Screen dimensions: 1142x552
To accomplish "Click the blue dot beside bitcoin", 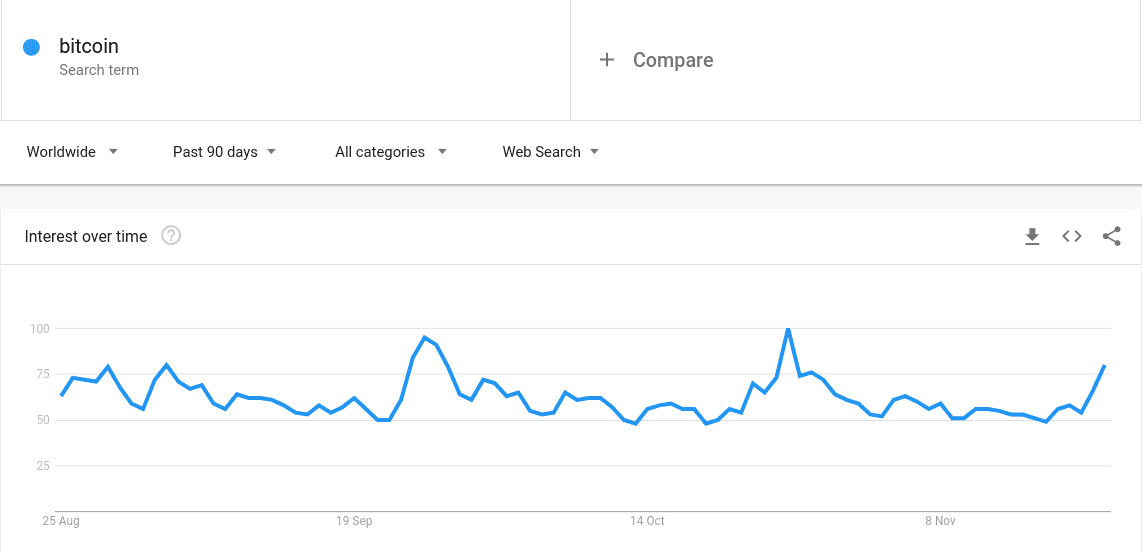I will click(31, 47).
